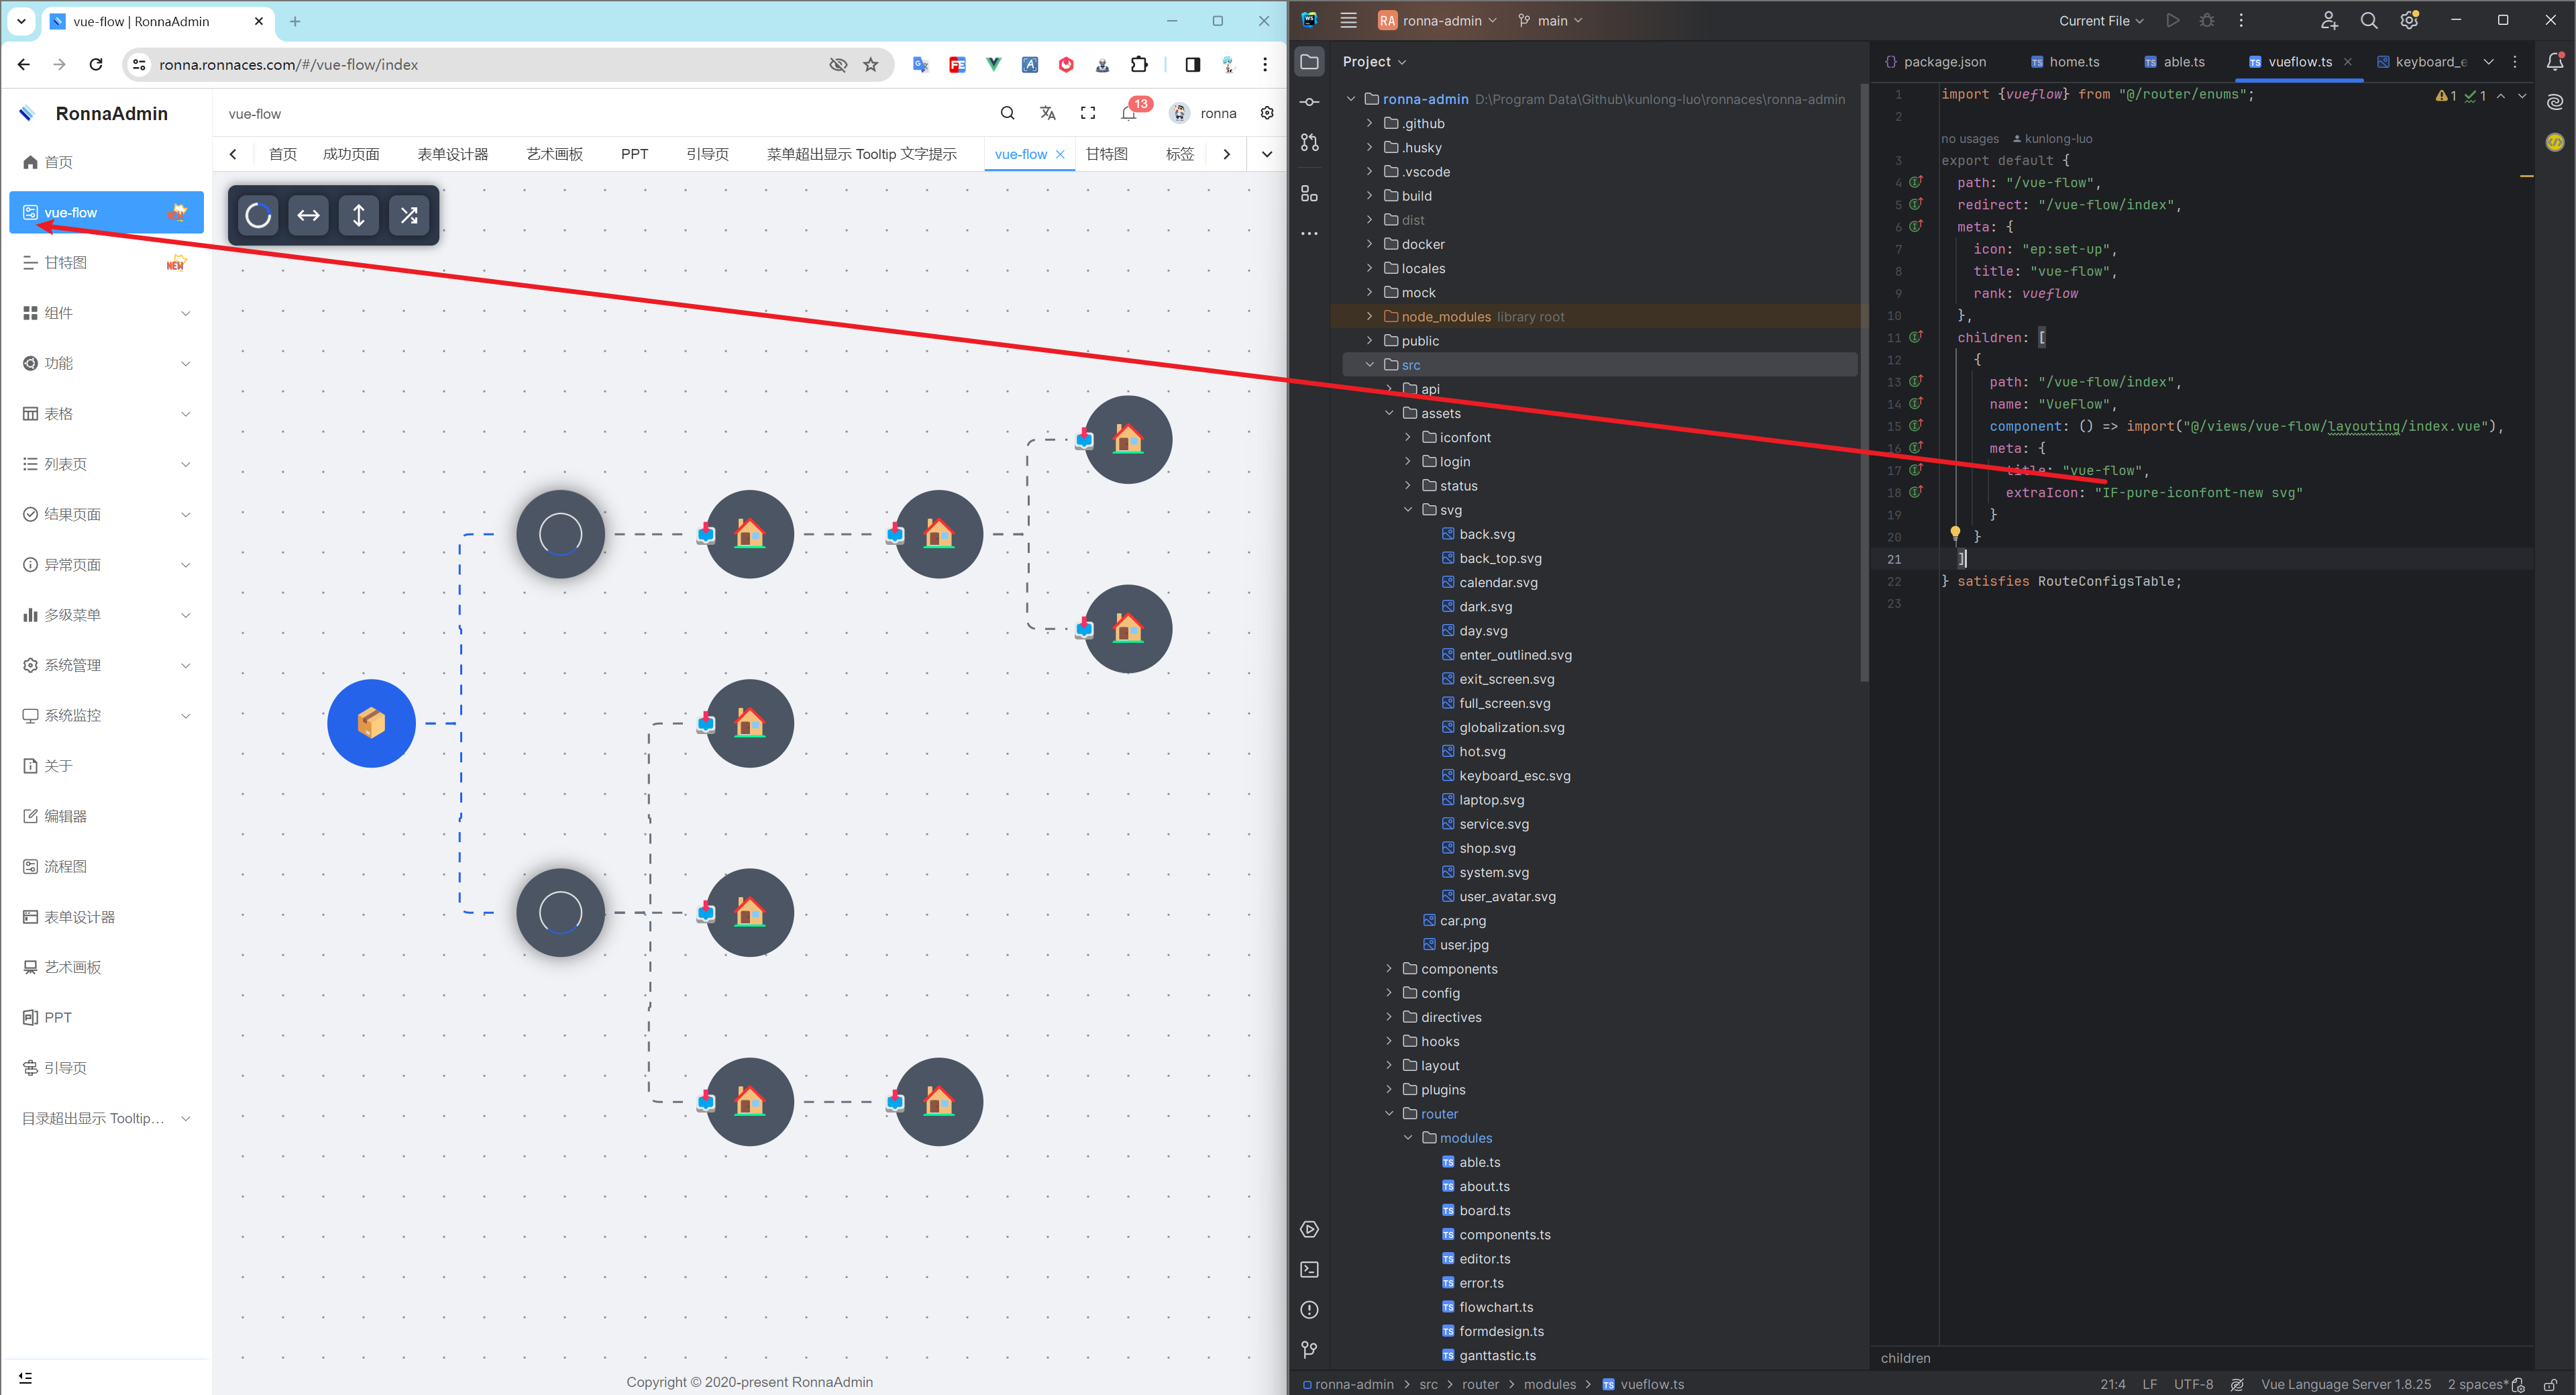Open WebStorm notifications bell icon

[2555, 62]
